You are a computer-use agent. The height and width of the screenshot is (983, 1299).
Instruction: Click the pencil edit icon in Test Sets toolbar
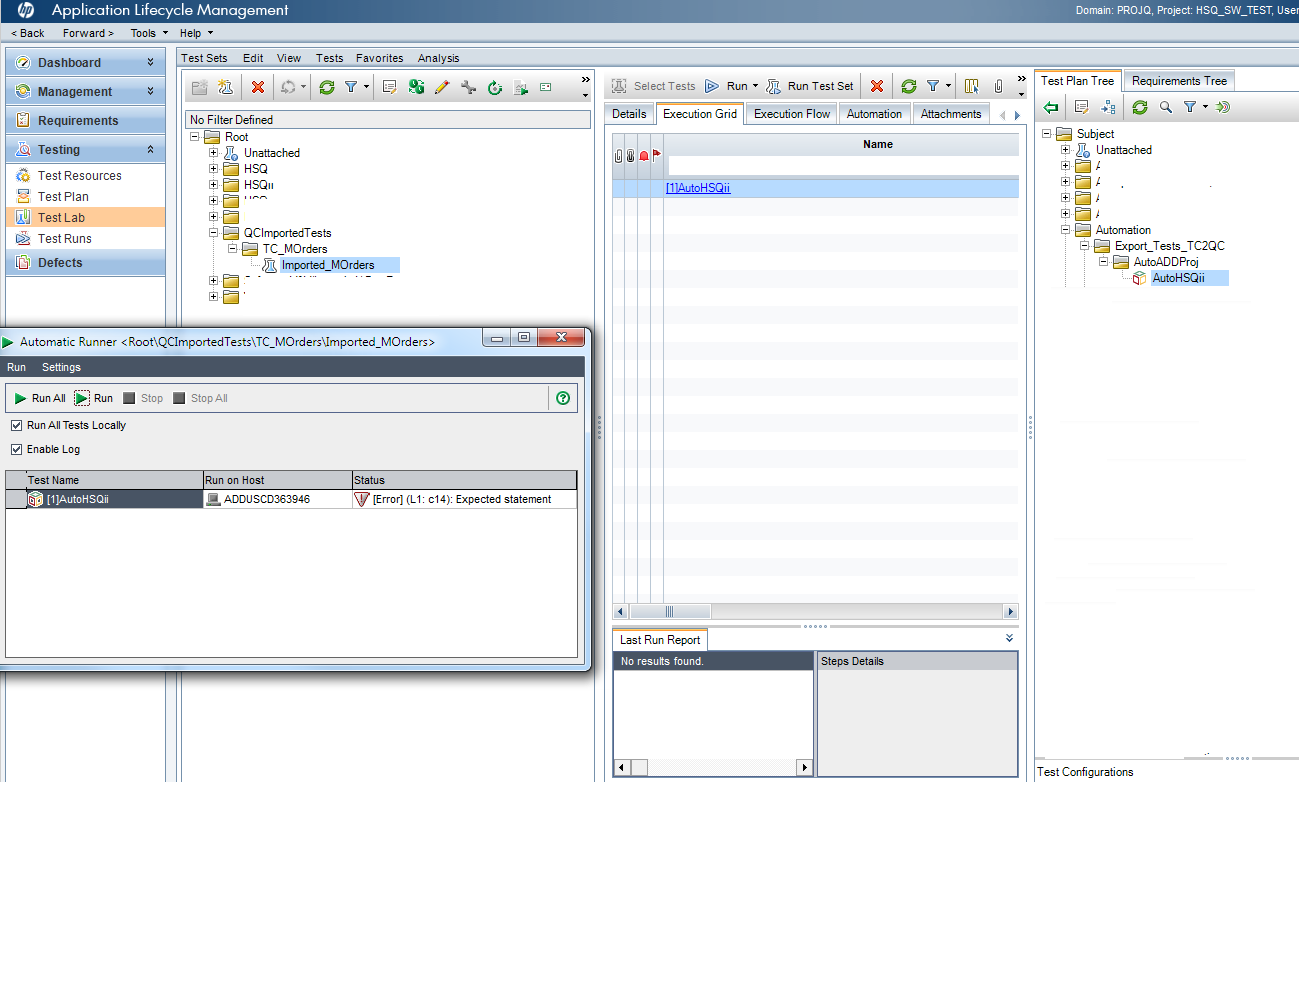(x=442, y=87)
